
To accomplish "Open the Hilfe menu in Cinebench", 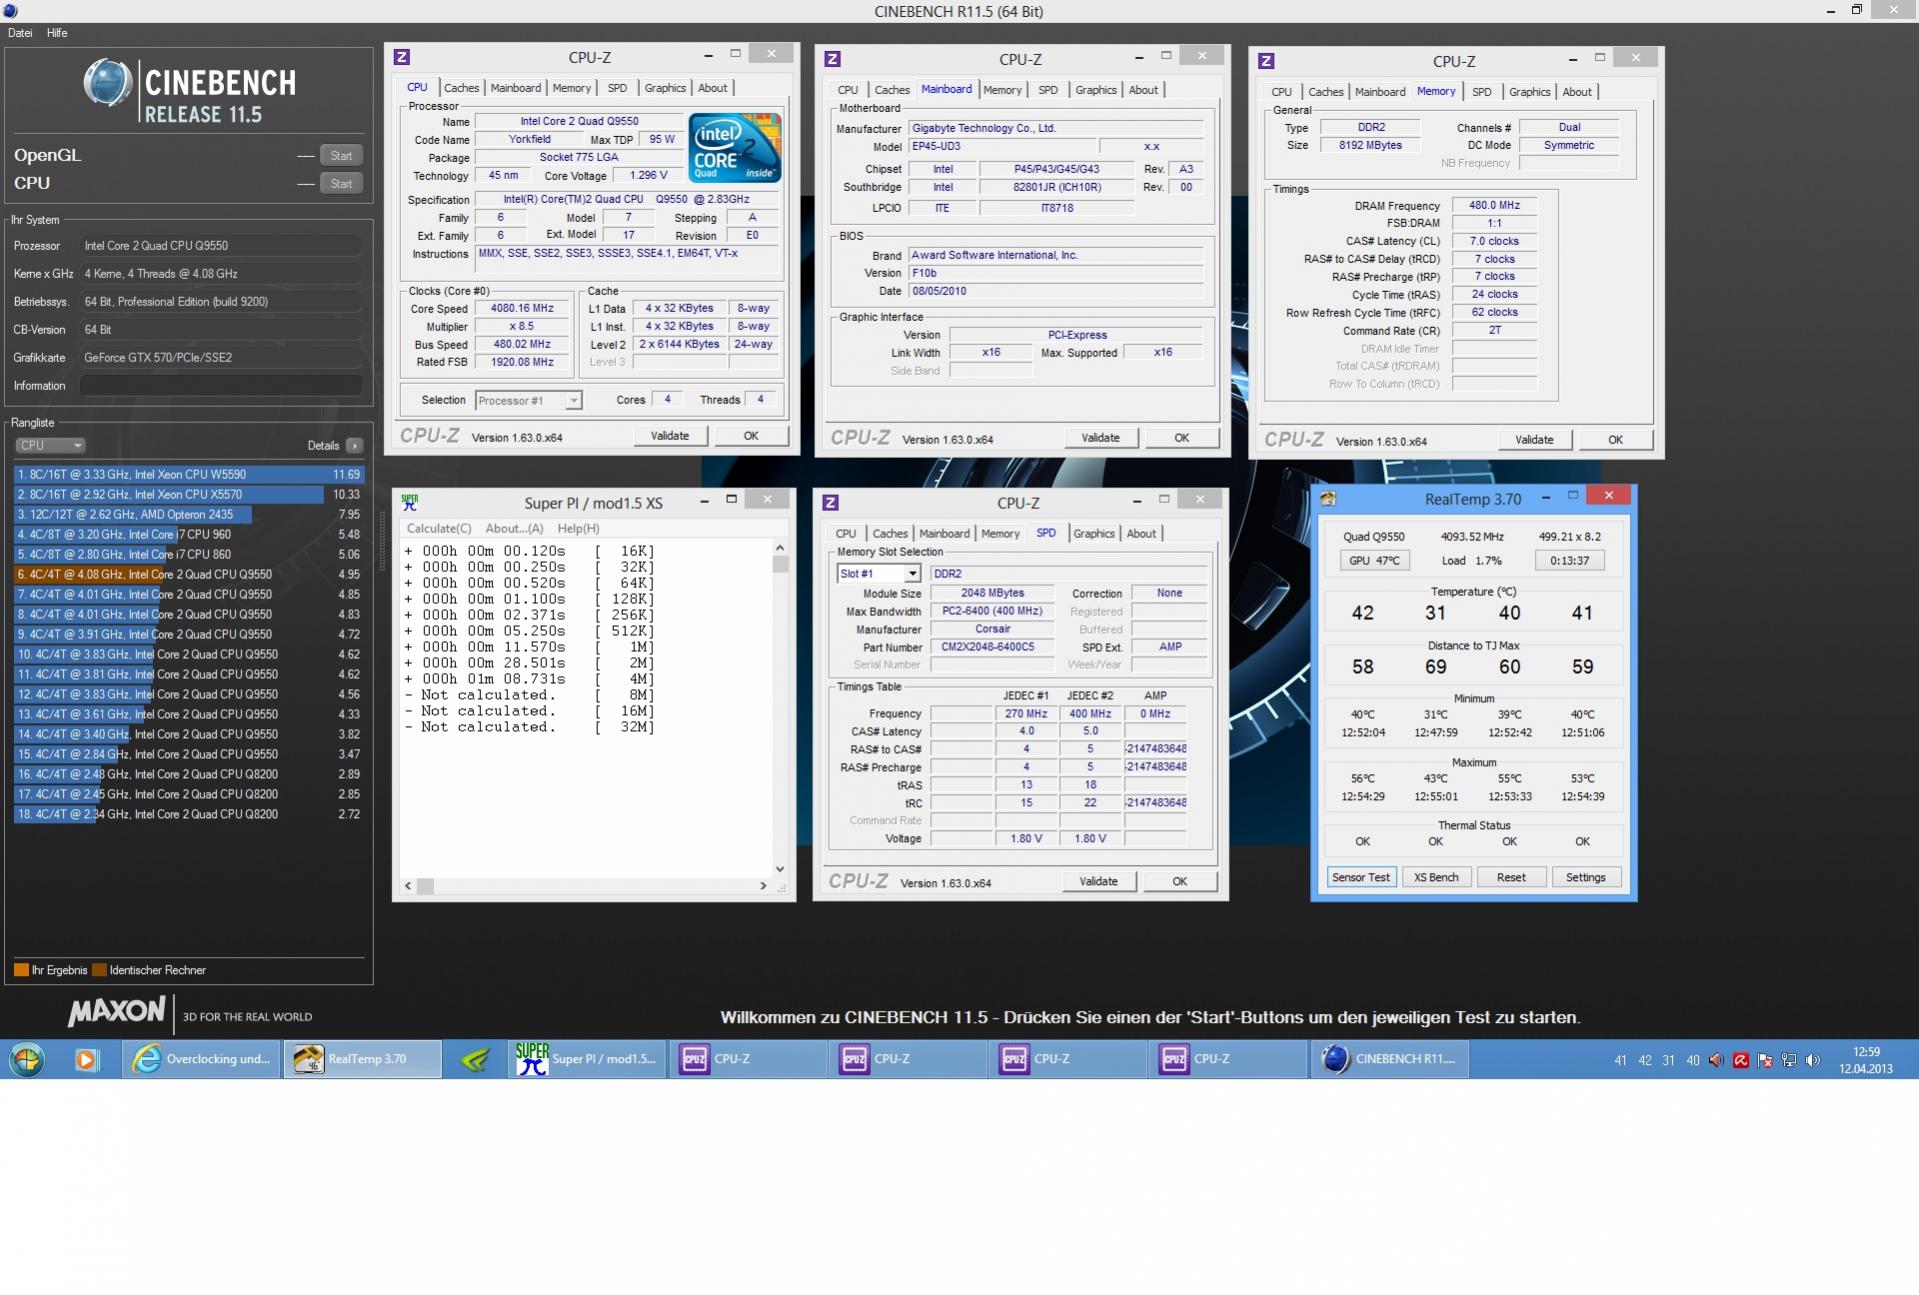I will (x=57, y=33).
